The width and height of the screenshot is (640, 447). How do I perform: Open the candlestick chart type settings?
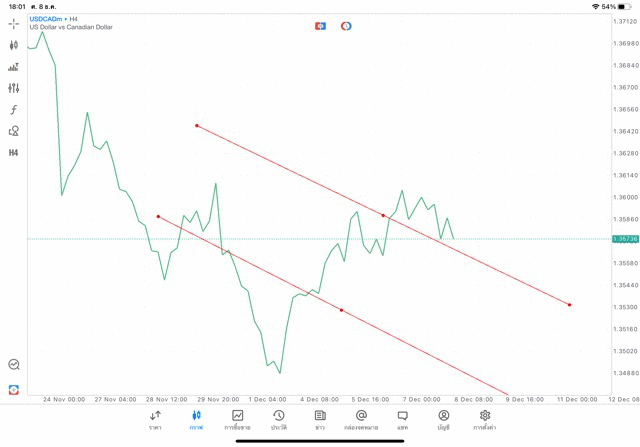pyautogui.click(x=13, y=45)
